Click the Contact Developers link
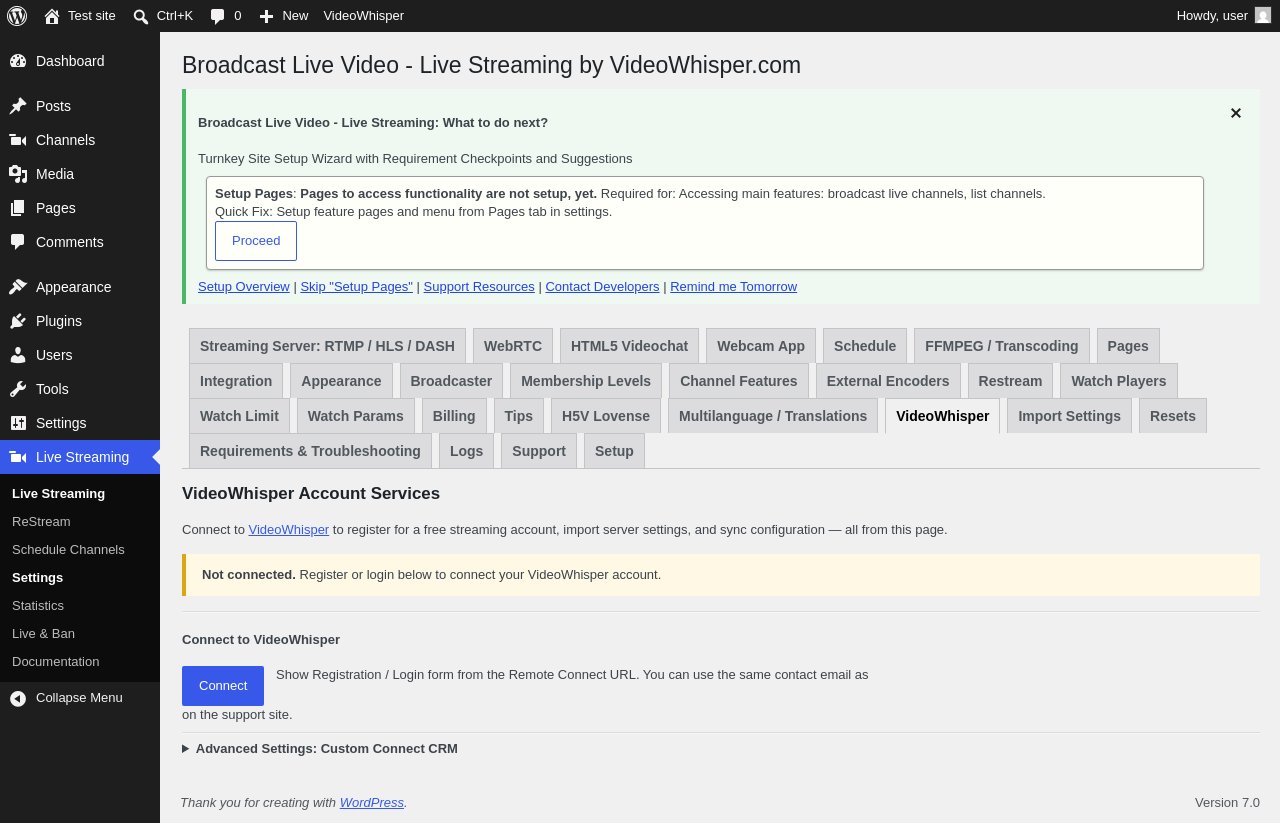The width and height of the screenshot is (1280, 823). click(602, 287)
